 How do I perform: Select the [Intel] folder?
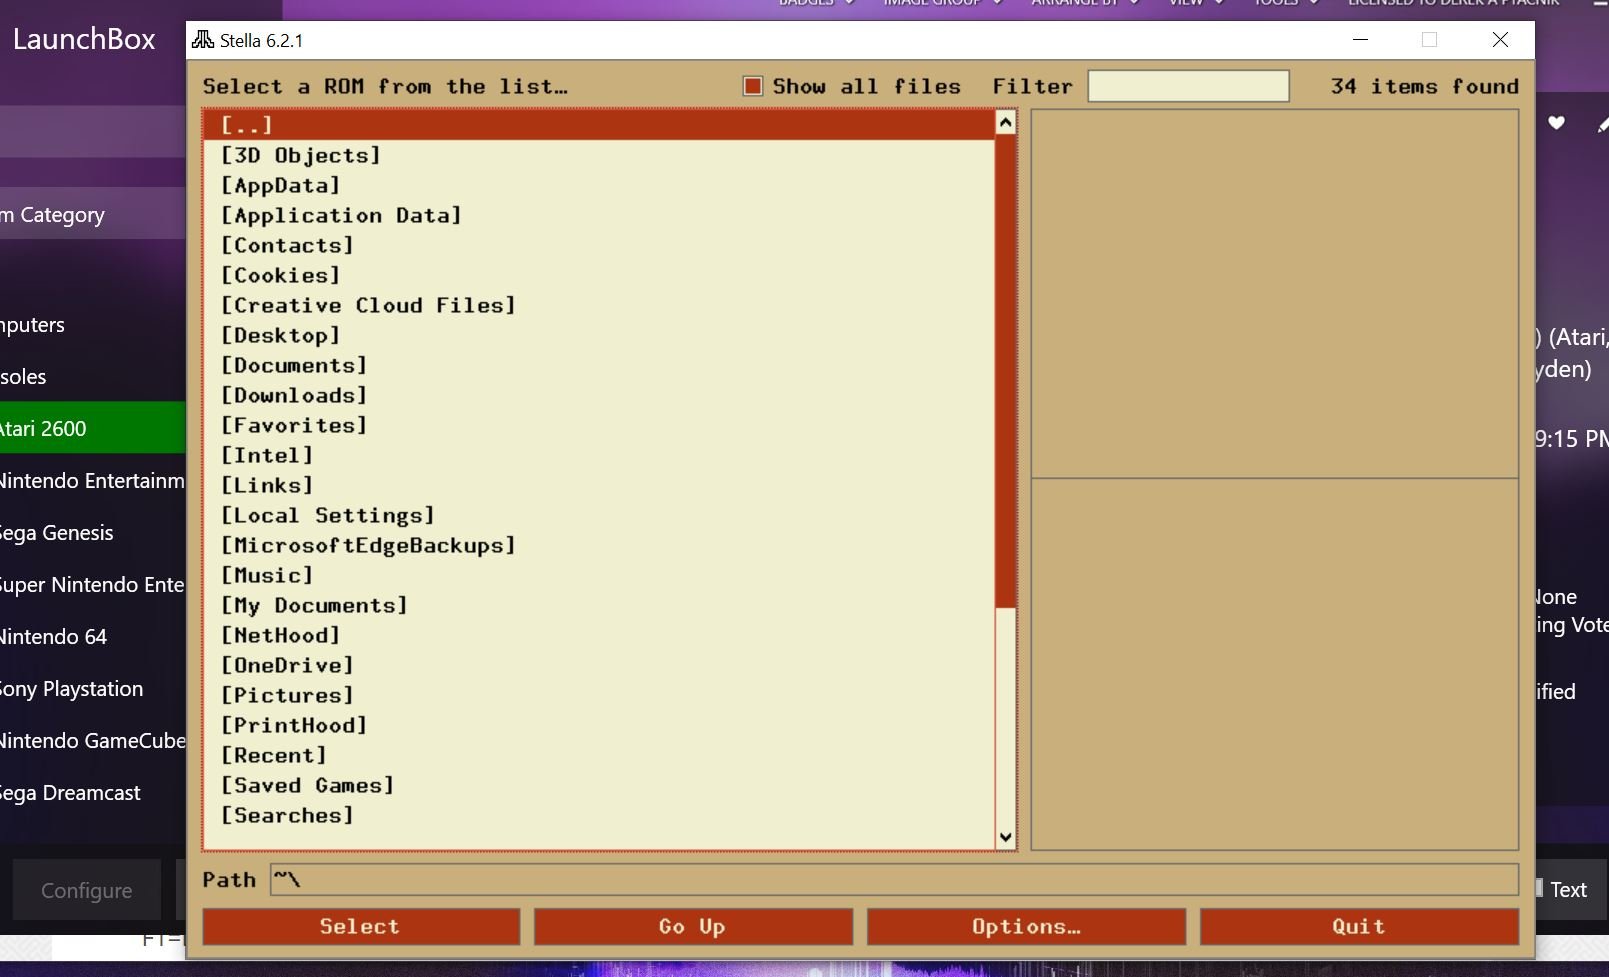click(599, 455)
